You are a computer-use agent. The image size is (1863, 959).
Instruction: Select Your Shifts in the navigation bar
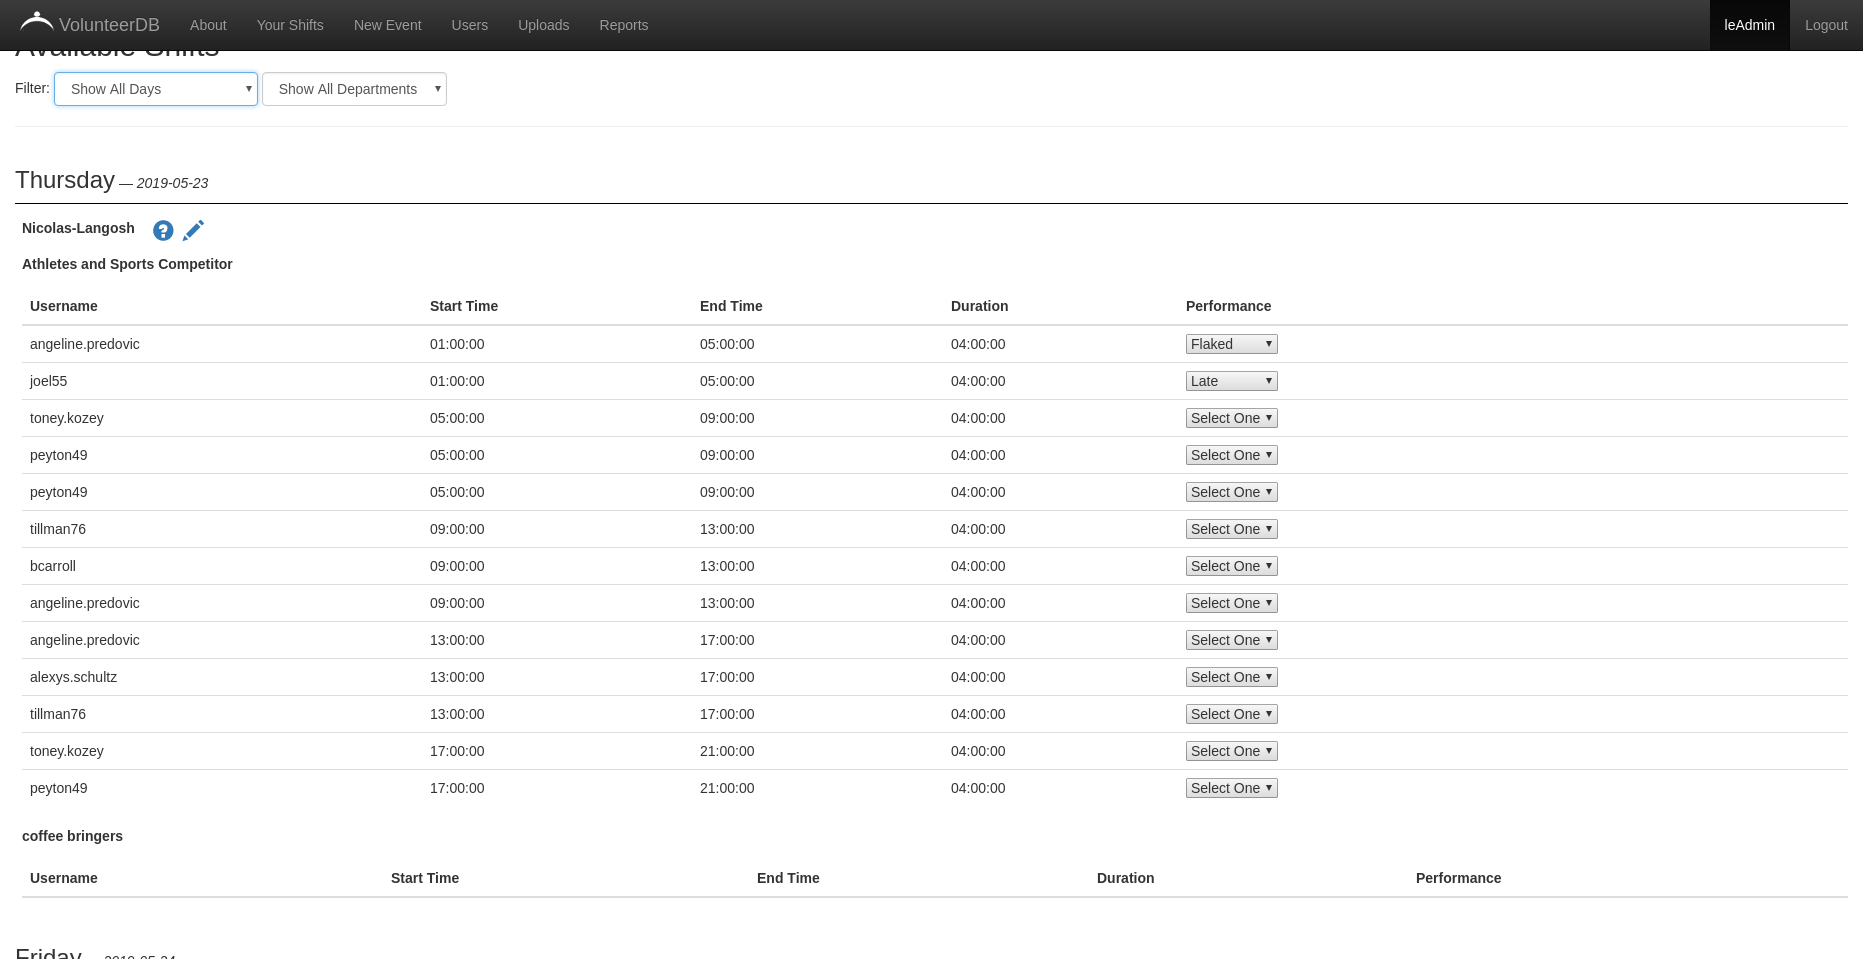pos(289,25)
